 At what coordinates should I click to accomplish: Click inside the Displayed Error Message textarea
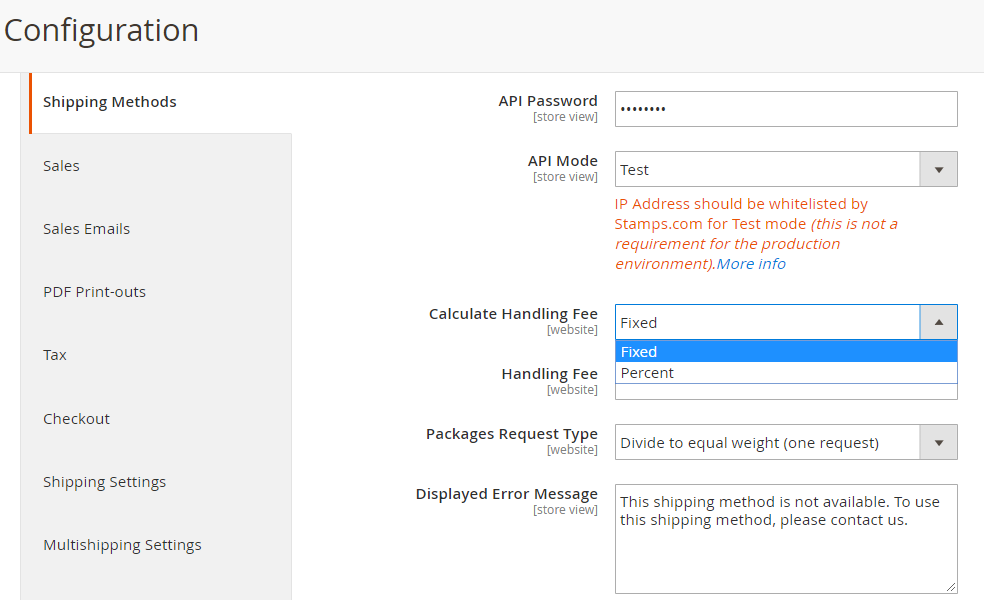(785, 550)
